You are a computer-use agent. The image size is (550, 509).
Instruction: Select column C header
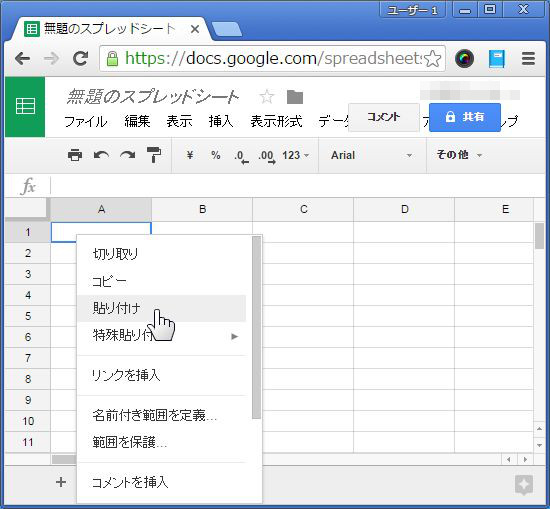pos(303,209)
